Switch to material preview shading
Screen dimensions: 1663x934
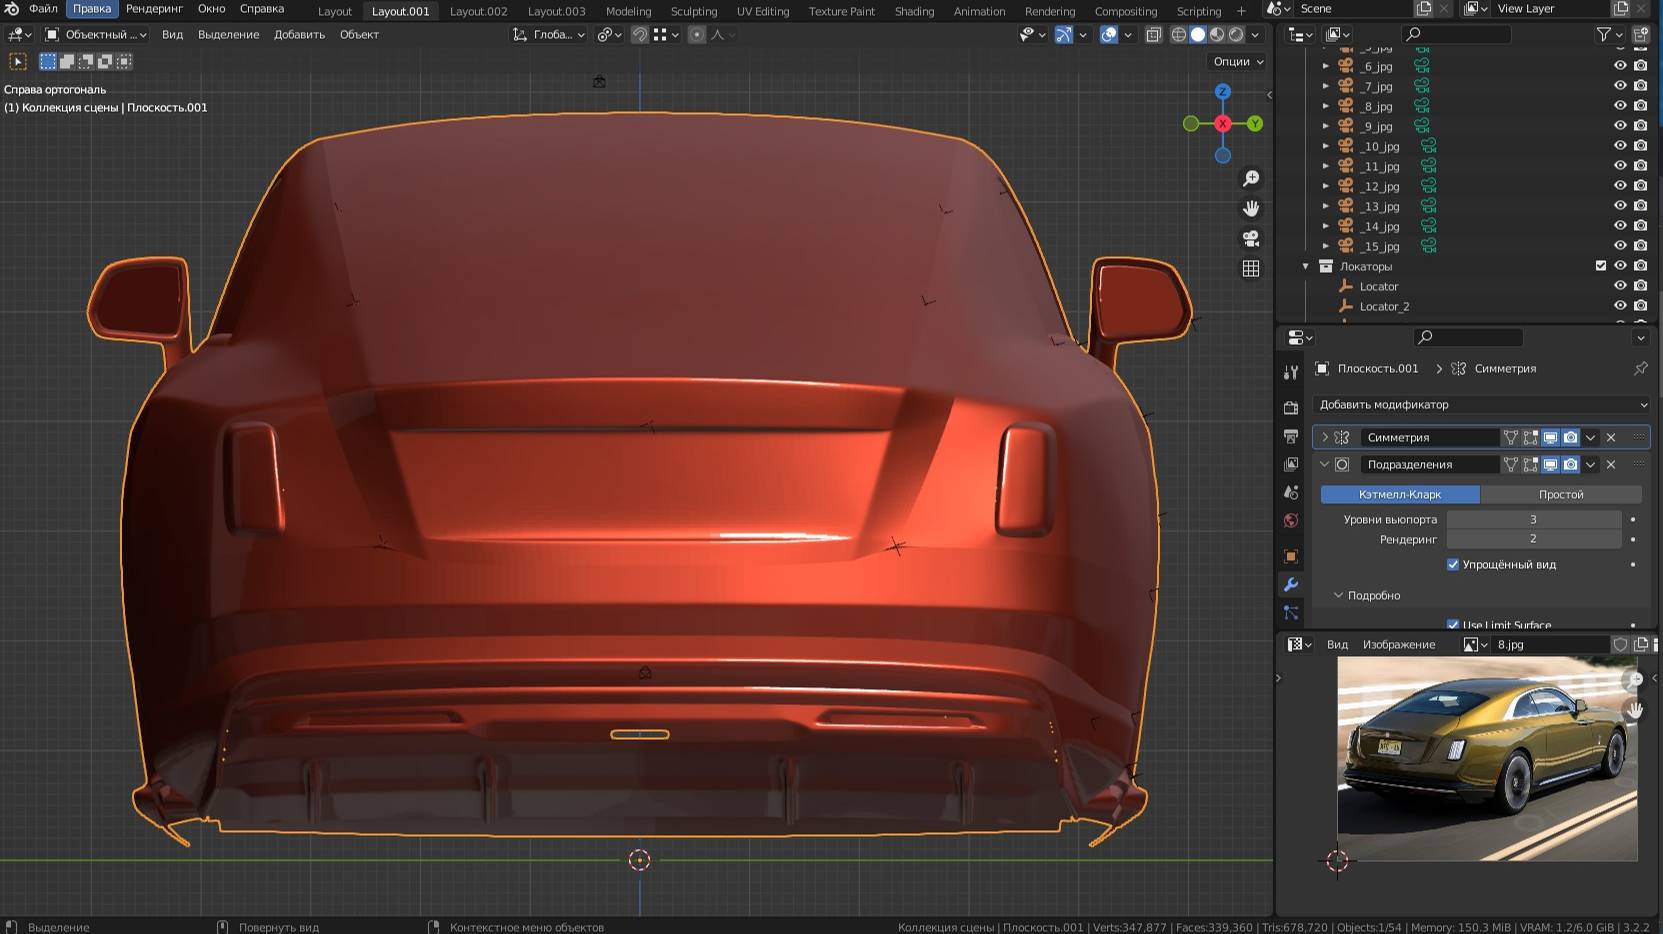click(x=1217, y=34)
